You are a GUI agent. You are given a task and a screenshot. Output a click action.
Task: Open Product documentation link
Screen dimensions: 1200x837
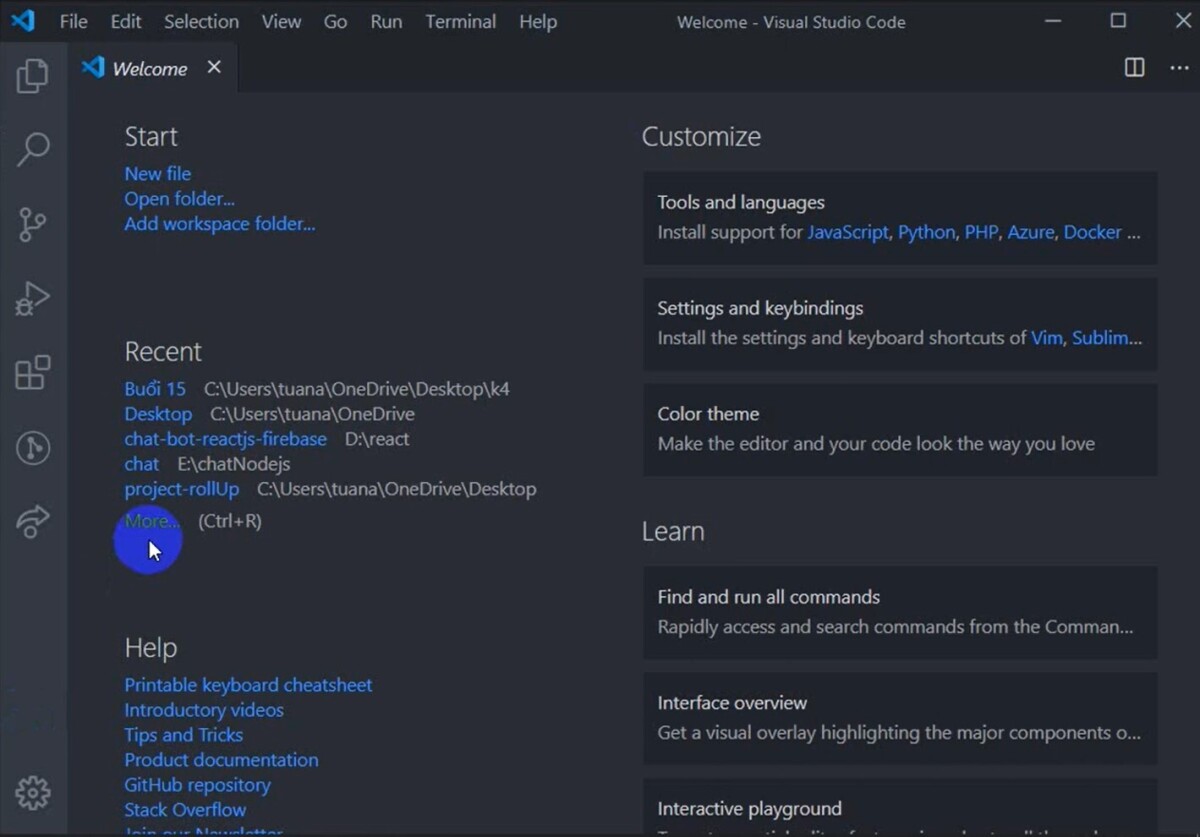[222, 760]
